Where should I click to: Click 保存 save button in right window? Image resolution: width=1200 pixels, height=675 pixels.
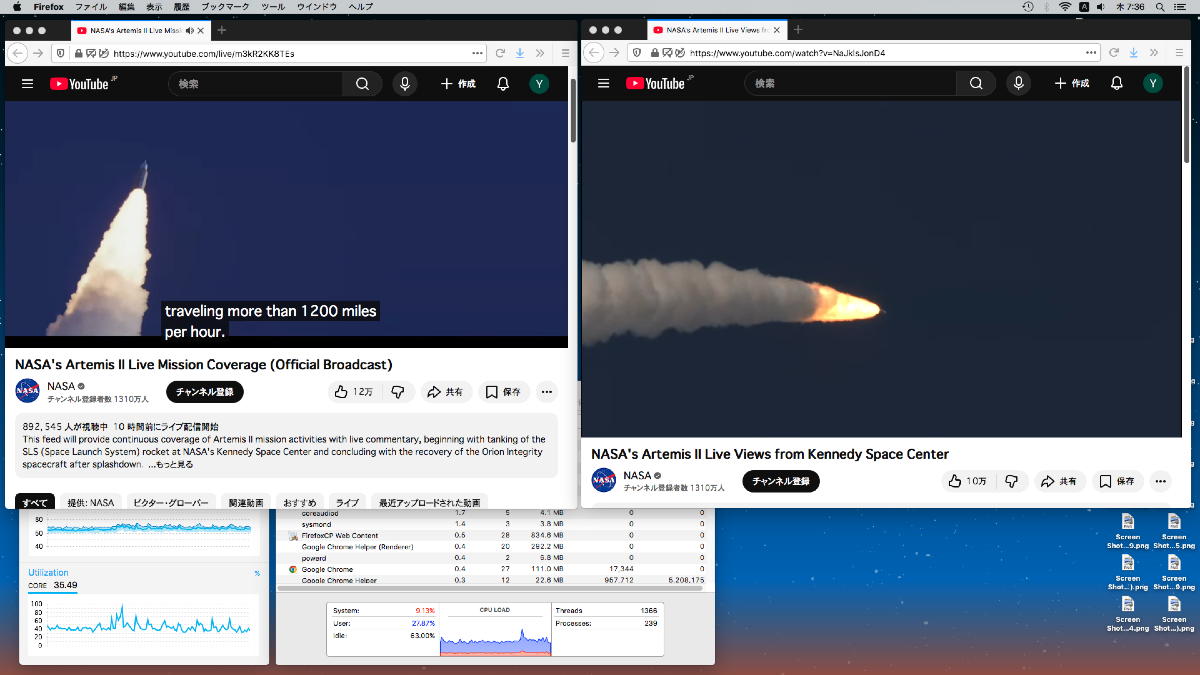[1117, 481]
